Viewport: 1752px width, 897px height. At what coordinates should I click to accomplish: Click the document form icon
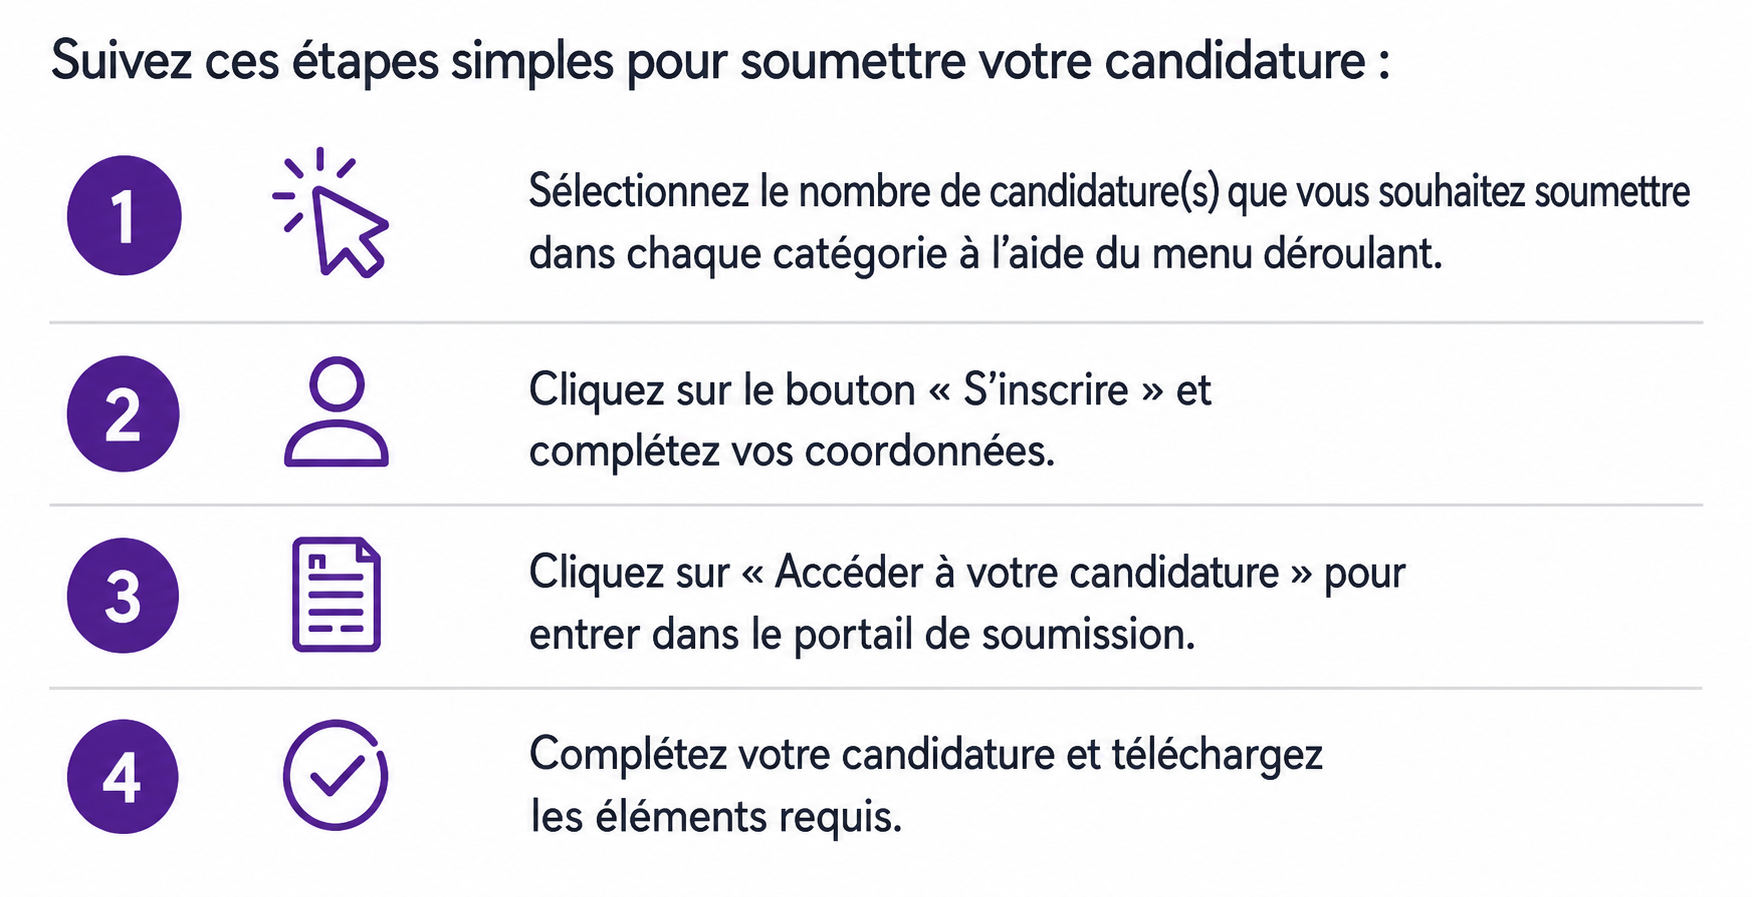pos(336,595)
